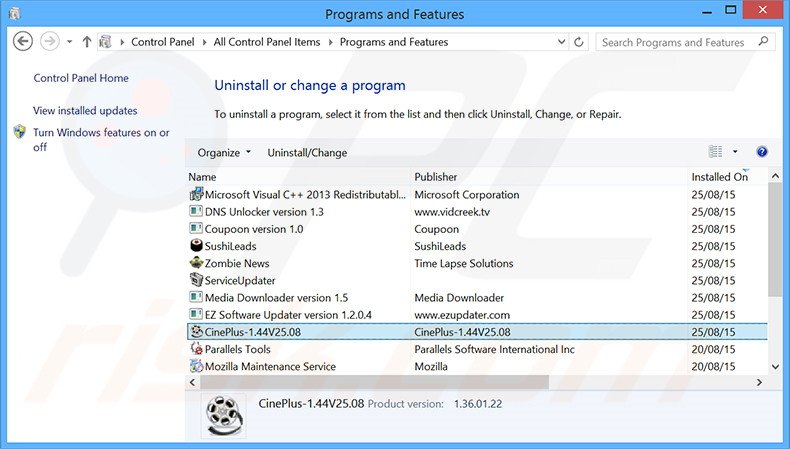Click Uninstall/Change button
The width and height of the screenshot is (790, 449).
pos(307,153)
